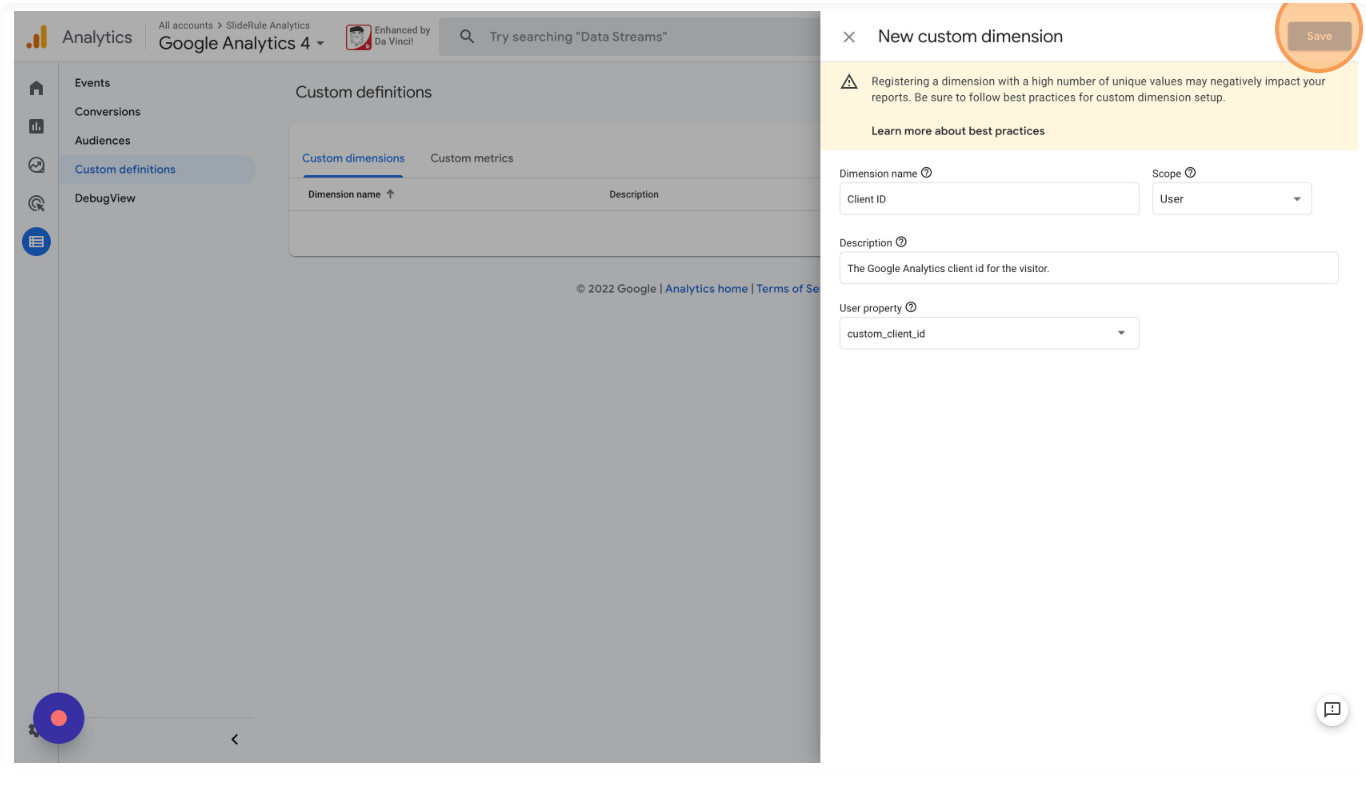
Task: Open the Google Analytics 4 property selector
Action: [241, 43]
